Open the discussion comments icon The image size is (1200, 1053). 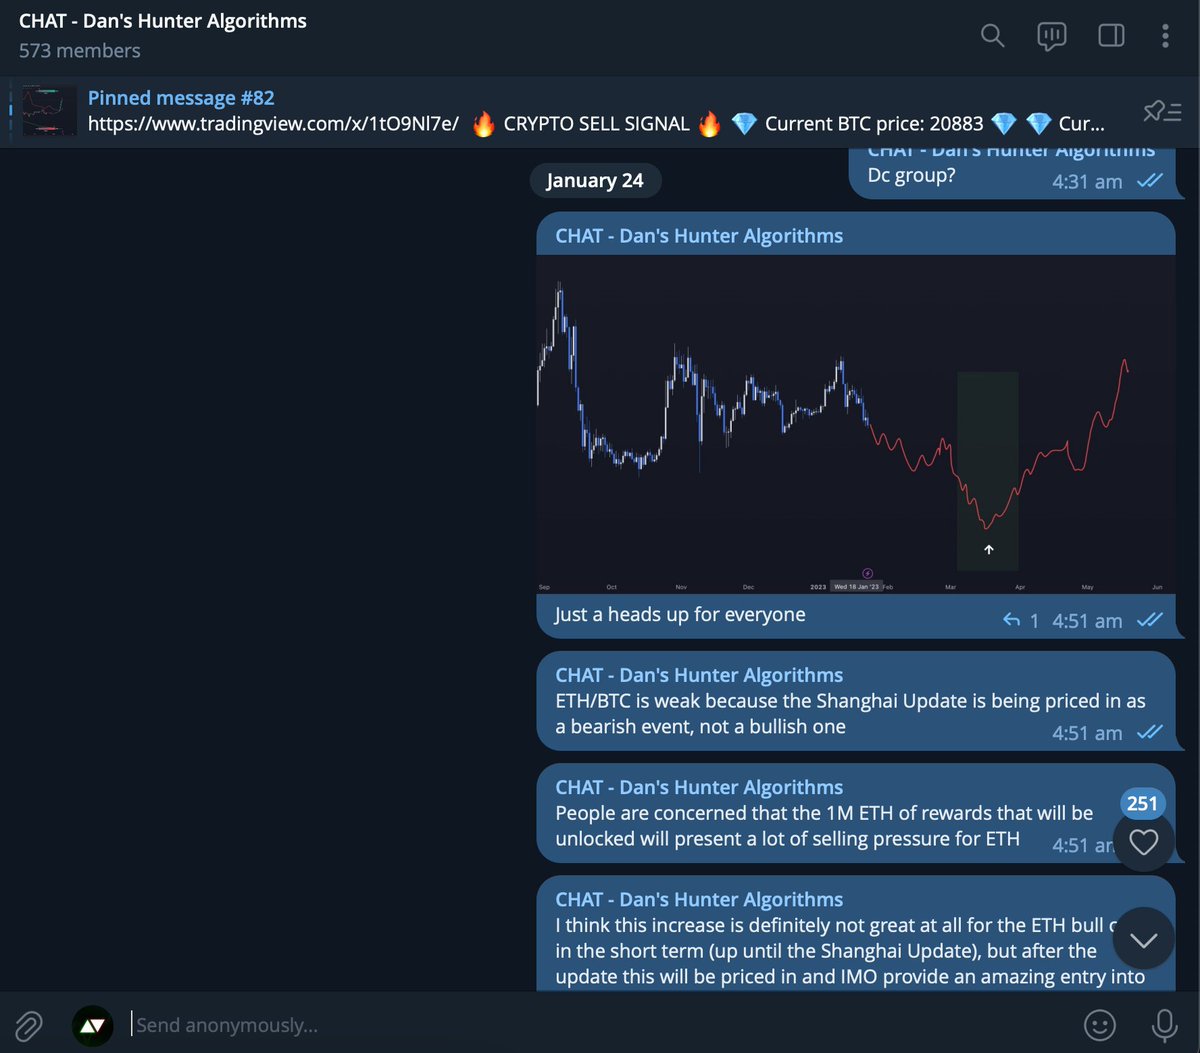[1051, 36]
